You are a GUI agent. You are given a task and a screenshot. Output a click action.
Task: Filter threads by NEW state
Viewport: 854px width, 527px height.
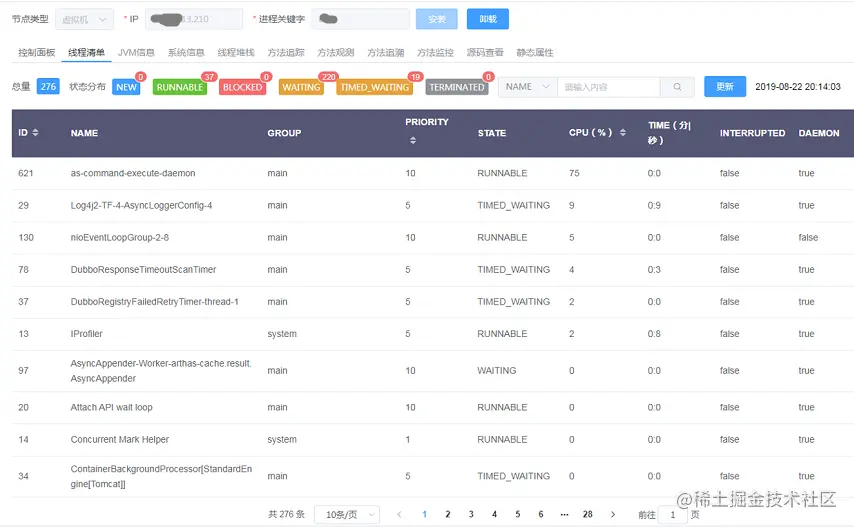126,87
